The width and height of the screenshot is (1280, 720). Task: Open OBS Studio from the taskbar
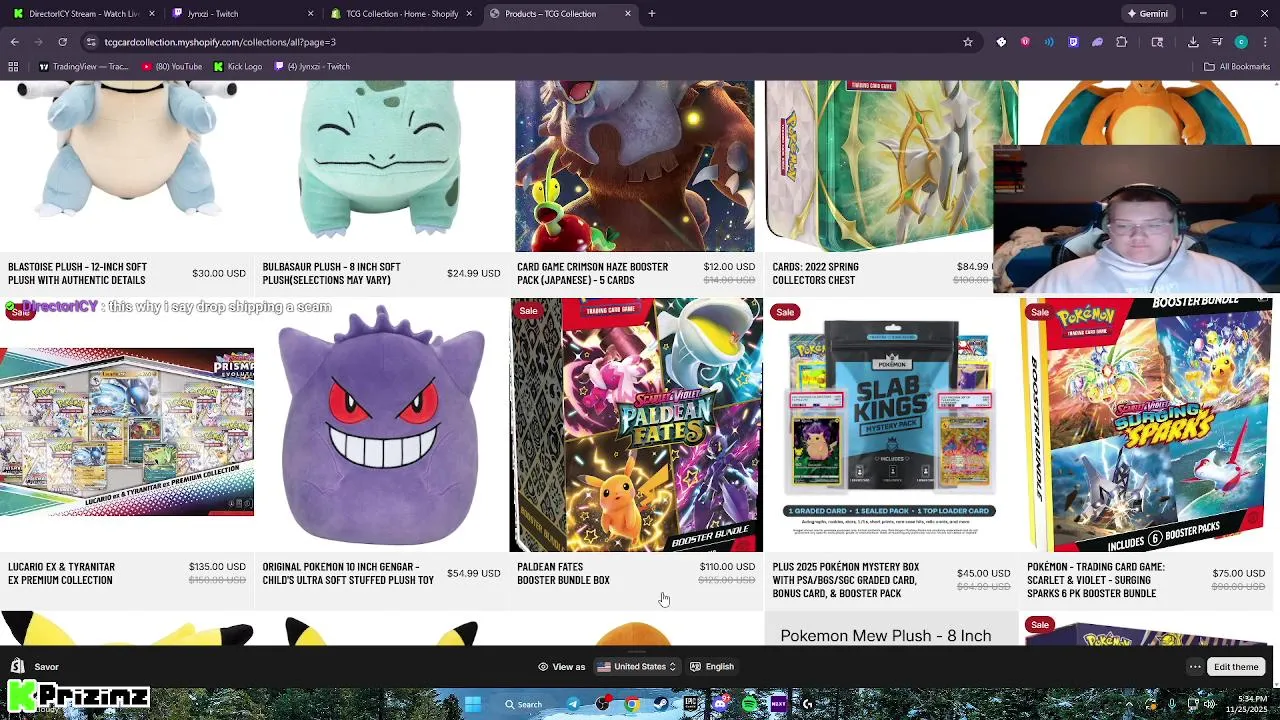point(602,704)
